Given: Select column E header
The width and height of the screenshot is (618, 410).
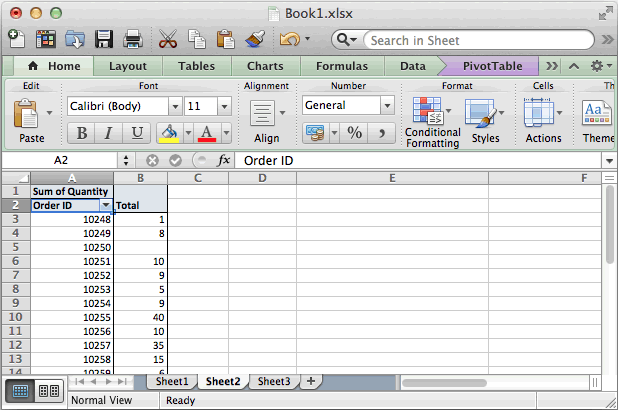Looking at the screenshot, I should [392, 178].
